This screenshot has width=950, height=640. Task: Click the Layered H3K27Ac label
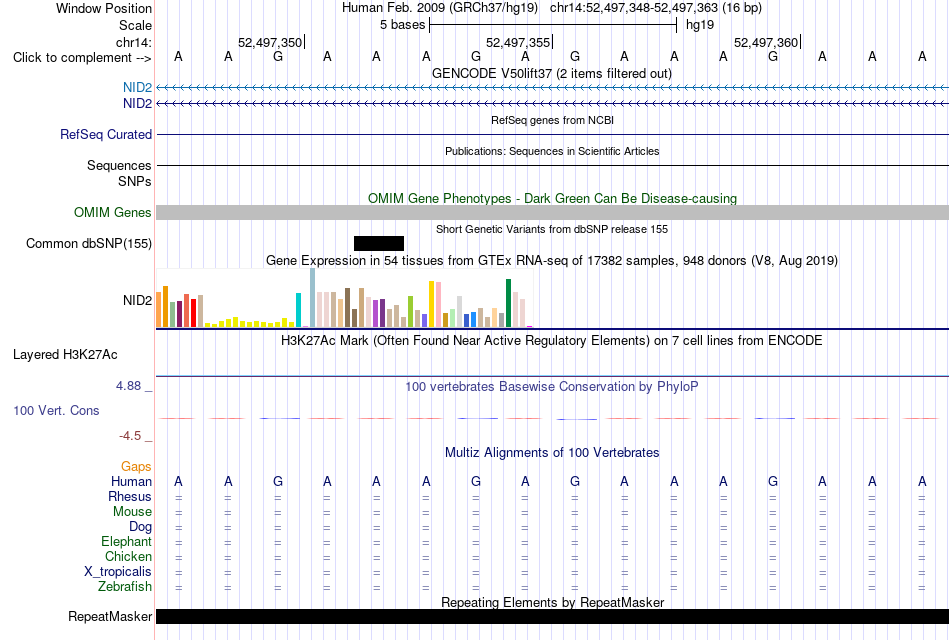click(x=65, y=355)
